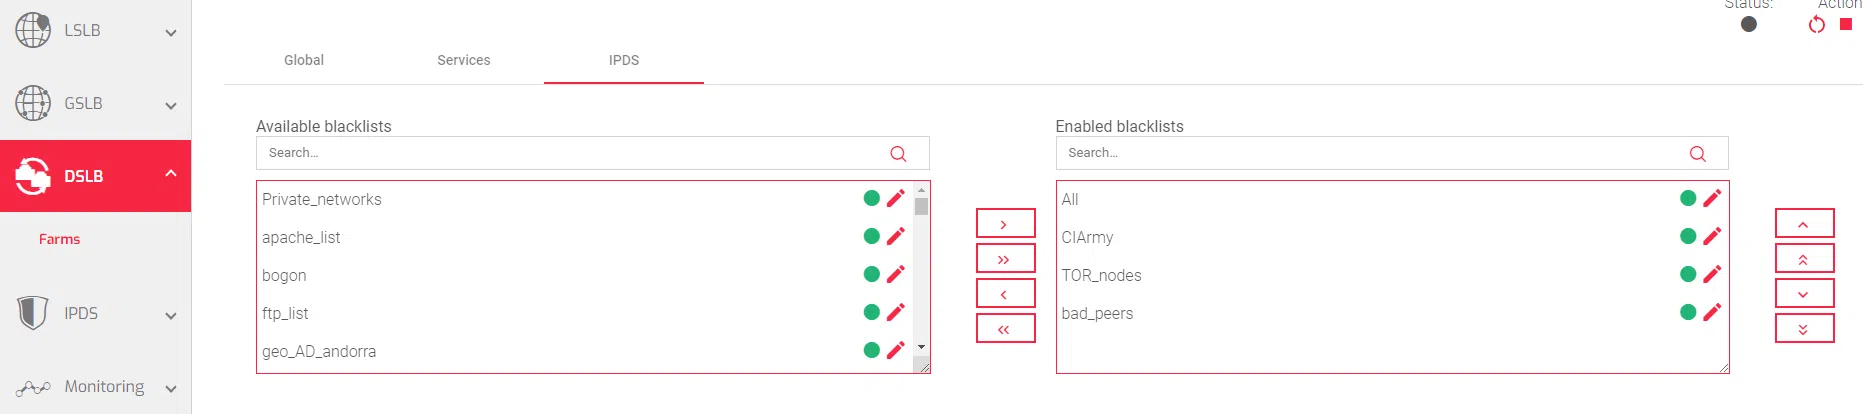The width and height of the screenshot is (1863, 414).
Task: Click green status dot for bogon
Action: click(x=871, y=274)
